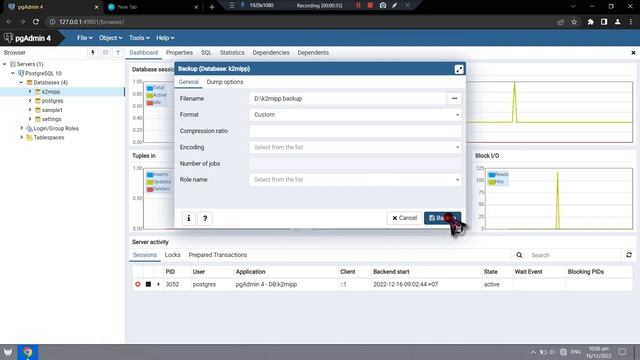Viewport: 640px width, 360px height.
Task: Expand the Login/Group Roles node
Action: 22,128
